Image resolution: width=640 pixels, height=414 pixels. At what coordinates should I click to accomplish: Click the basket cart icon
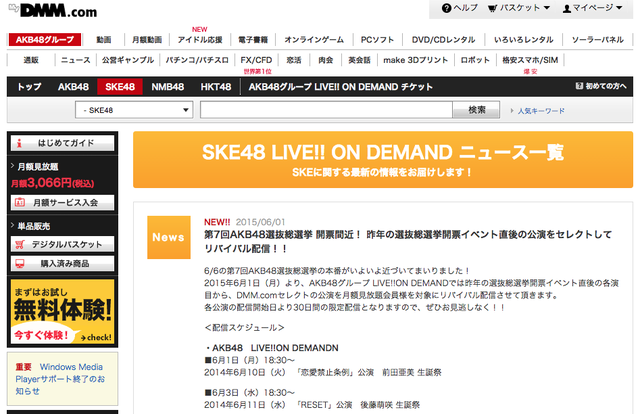click(493, 8)
